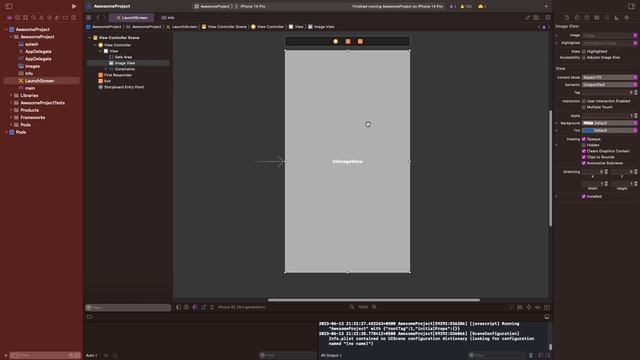Uncheck the Opaque checkbox
This screenshot has width=640, height=360.
584,139
